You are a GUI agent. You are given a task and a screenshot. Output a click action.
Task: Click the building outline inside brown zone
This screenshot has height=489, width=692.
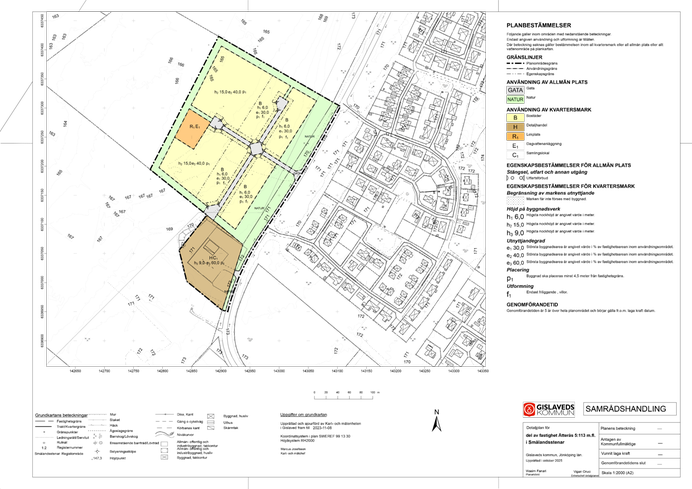(x=210, y=247)
